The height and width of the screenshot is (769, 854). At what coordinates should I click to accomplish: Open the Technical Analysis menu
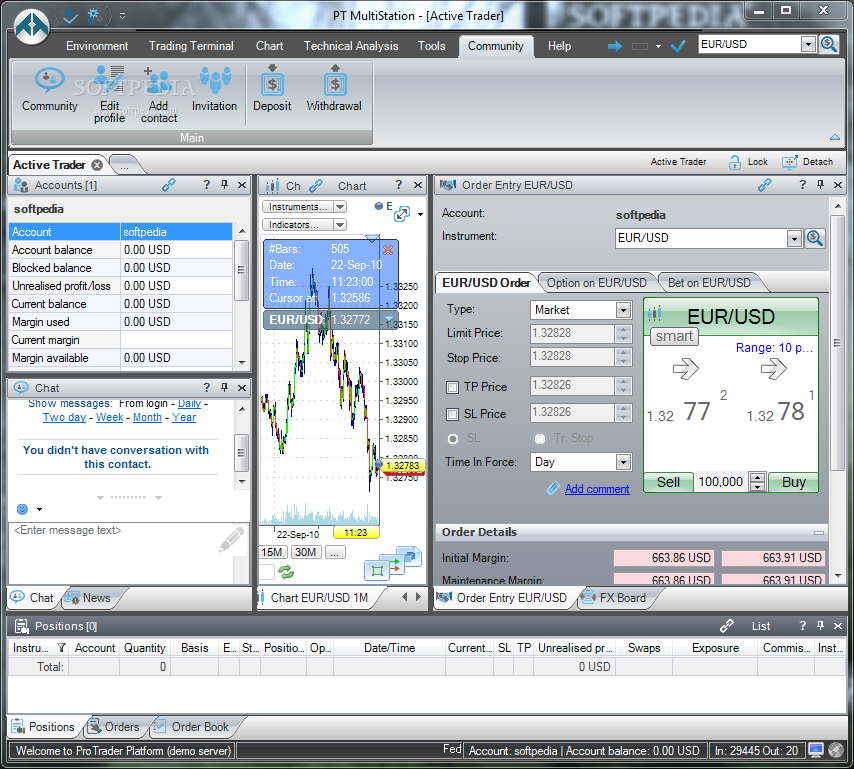coord(351,46)
